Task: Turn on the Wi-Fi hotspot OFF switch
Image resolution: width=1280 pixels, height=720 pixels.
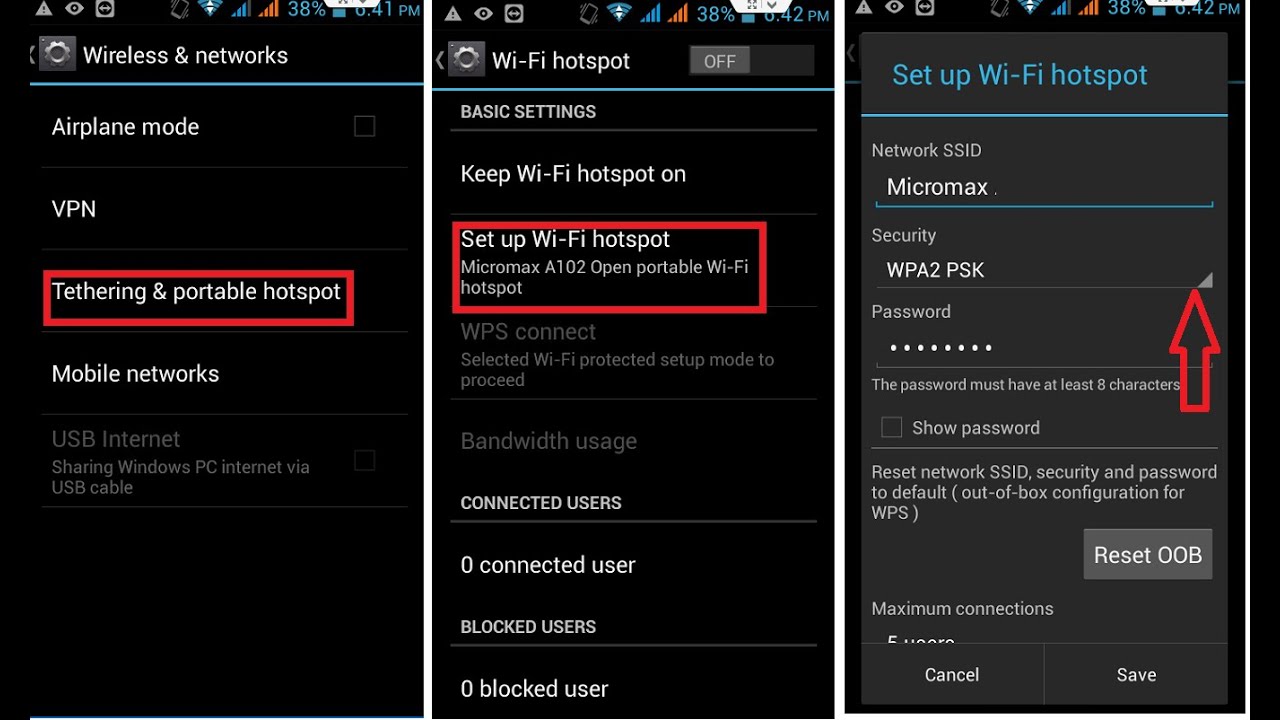Action: click(752, 61)
